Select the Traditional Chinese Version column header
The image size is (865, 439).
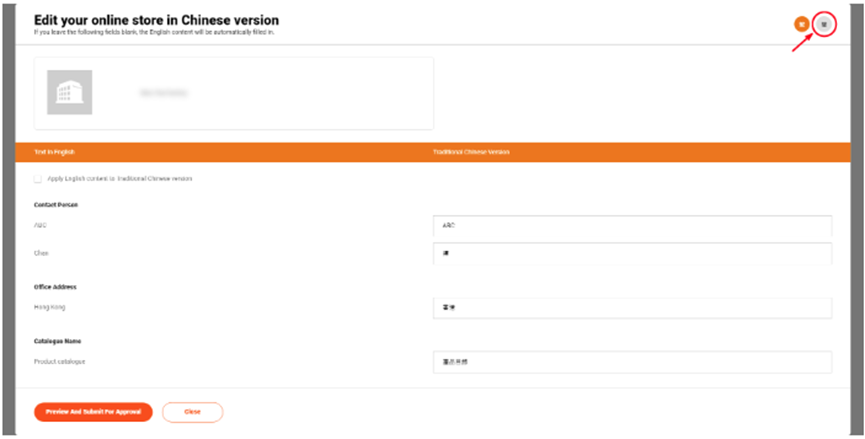(471, 152)
